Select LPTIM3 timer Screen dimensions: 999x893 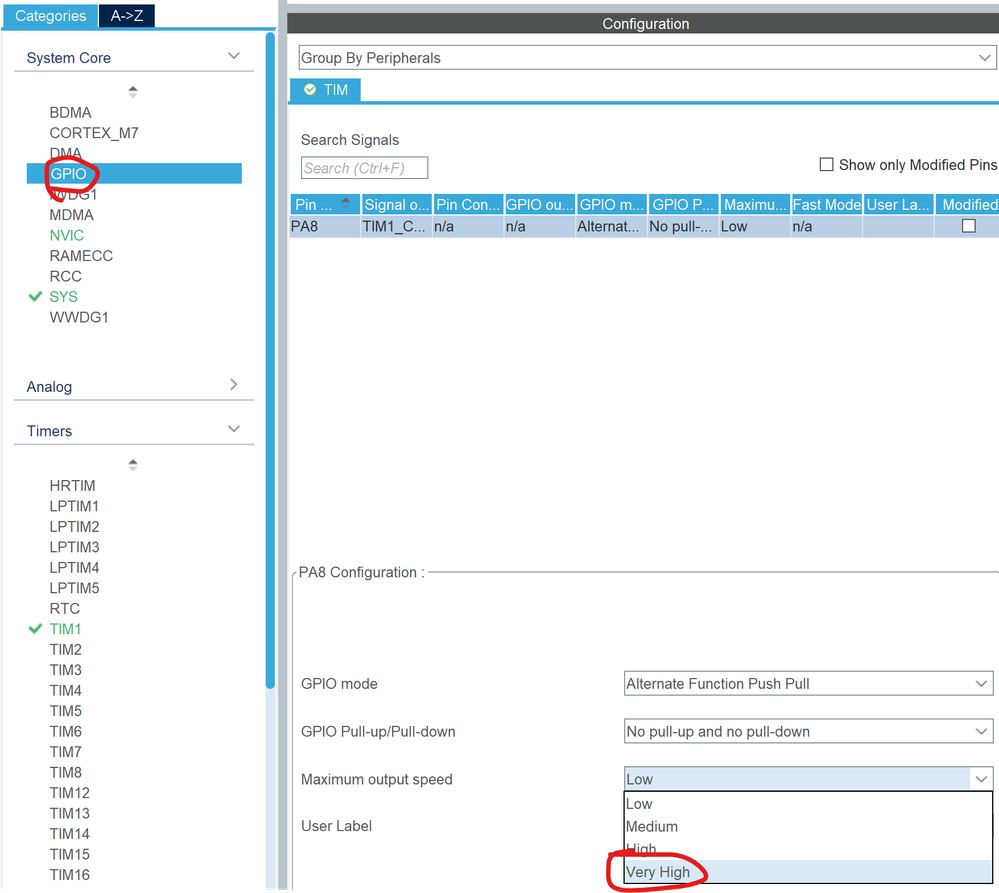(74, 547)
